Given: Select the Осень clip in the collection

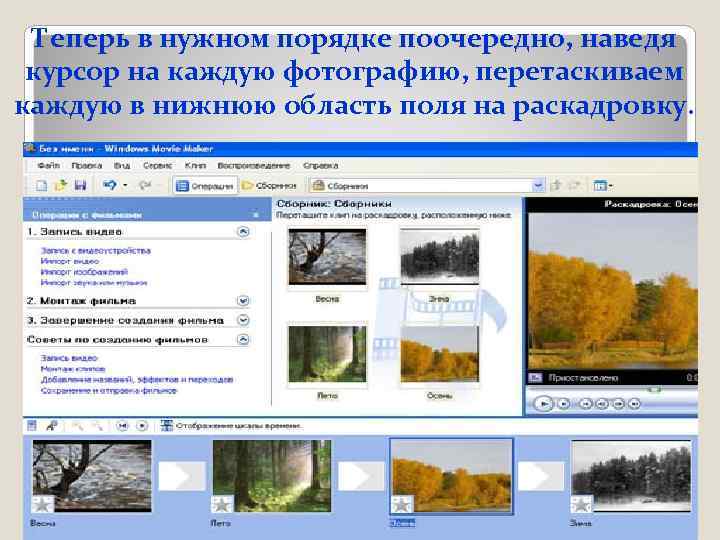Looking at the screenshot, I should tap(439, 354).
